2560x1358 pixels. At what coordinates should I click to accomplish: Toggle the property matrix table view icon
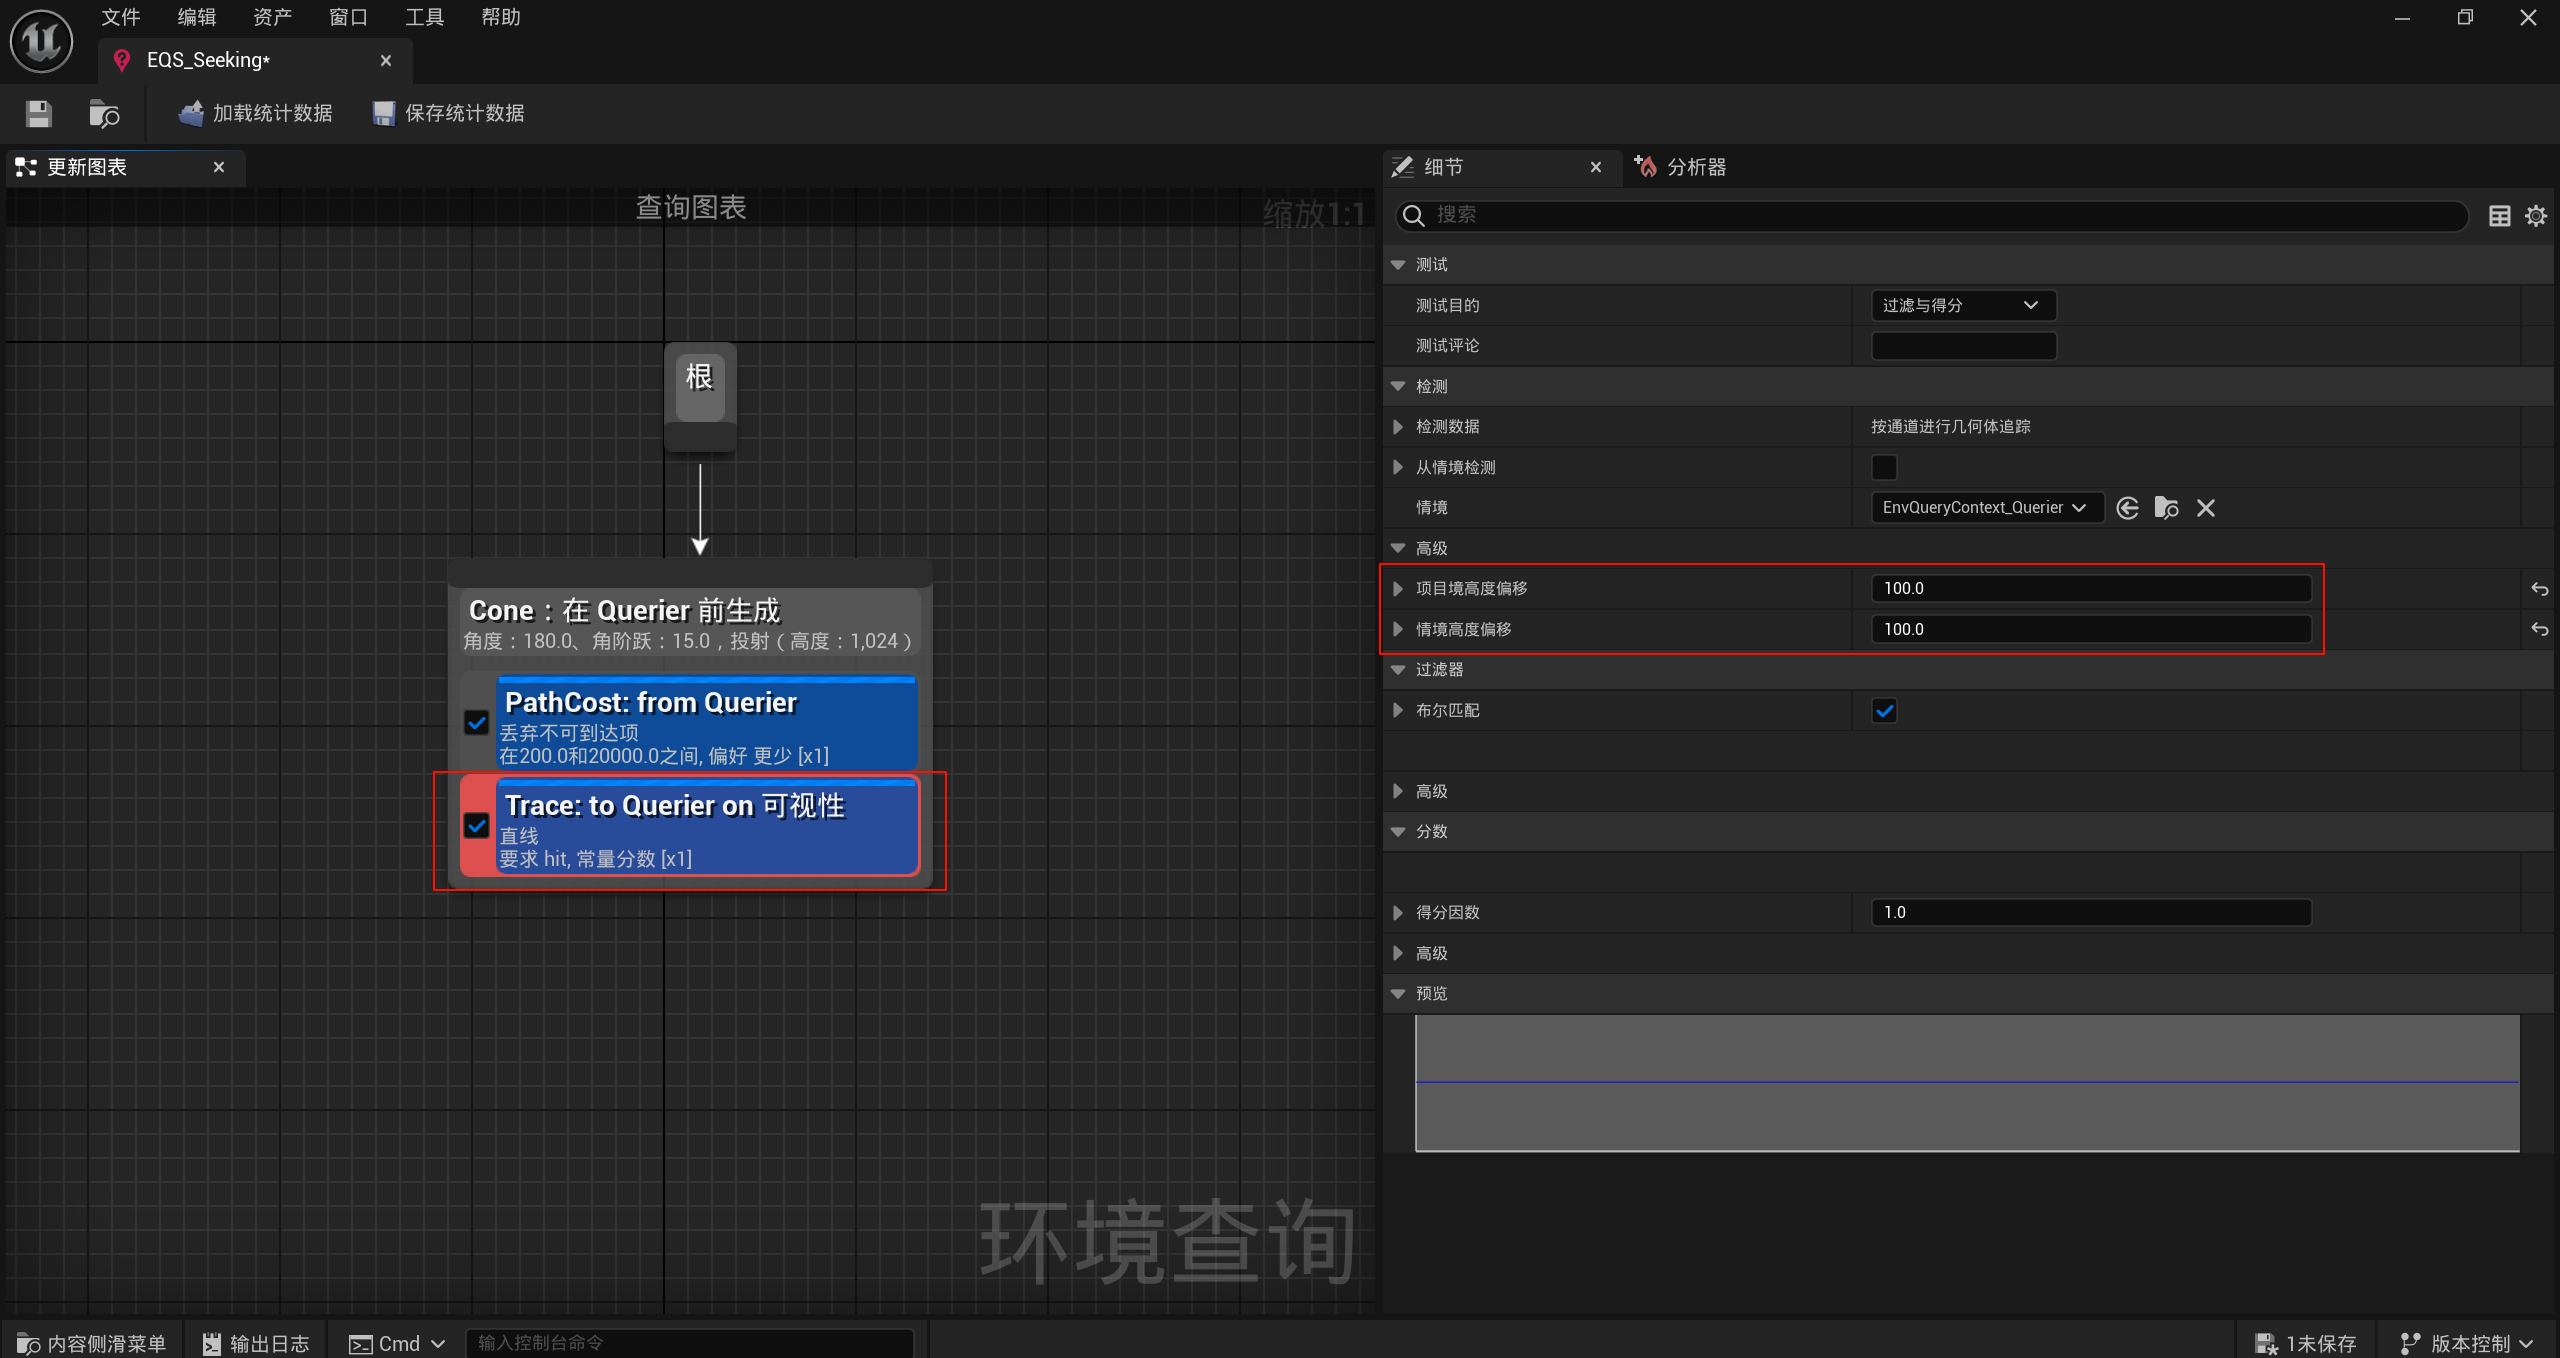pyautogui.click(x=2499, y=216)
